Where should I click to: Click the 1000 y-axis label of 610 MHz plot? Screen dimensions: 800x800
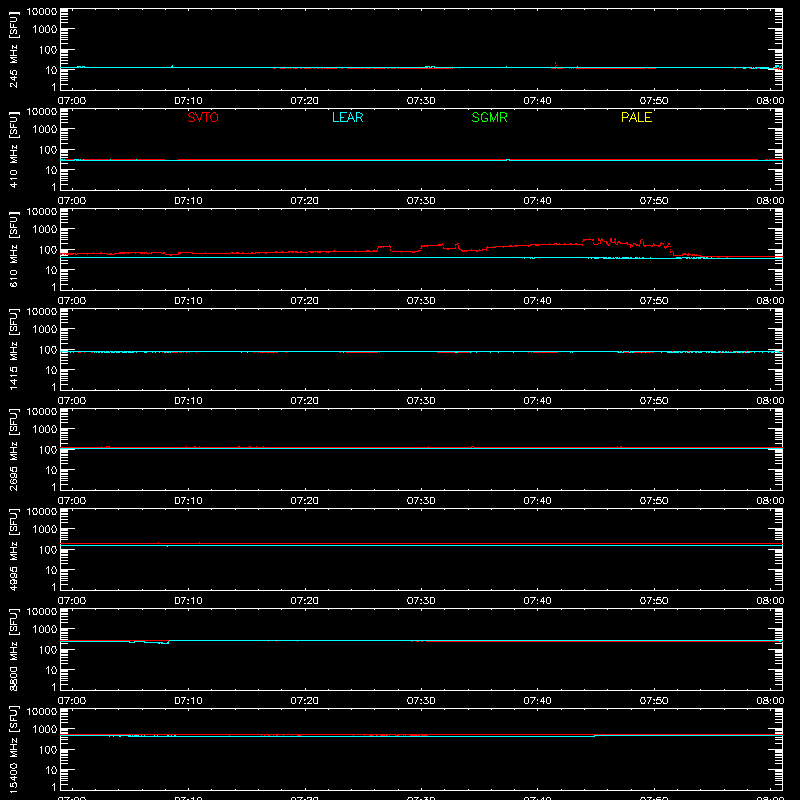pos(45,230)
